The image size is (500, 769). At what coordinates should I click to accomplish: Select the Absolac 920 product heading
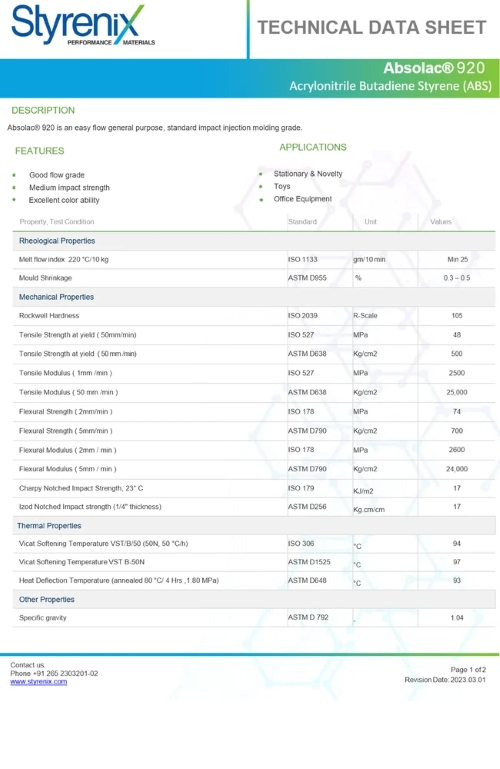point(434,68)
